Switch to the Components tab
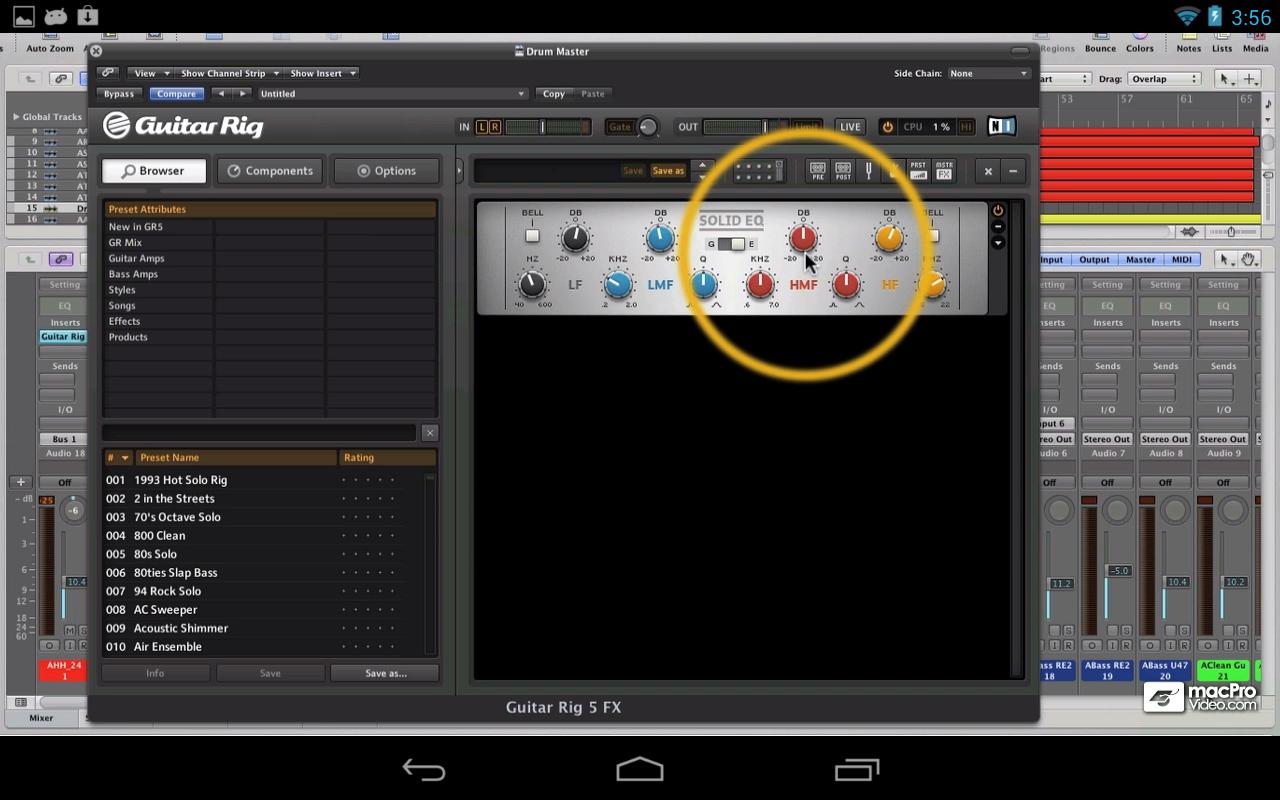The image size is (1280, 800). tap(270, 171)
